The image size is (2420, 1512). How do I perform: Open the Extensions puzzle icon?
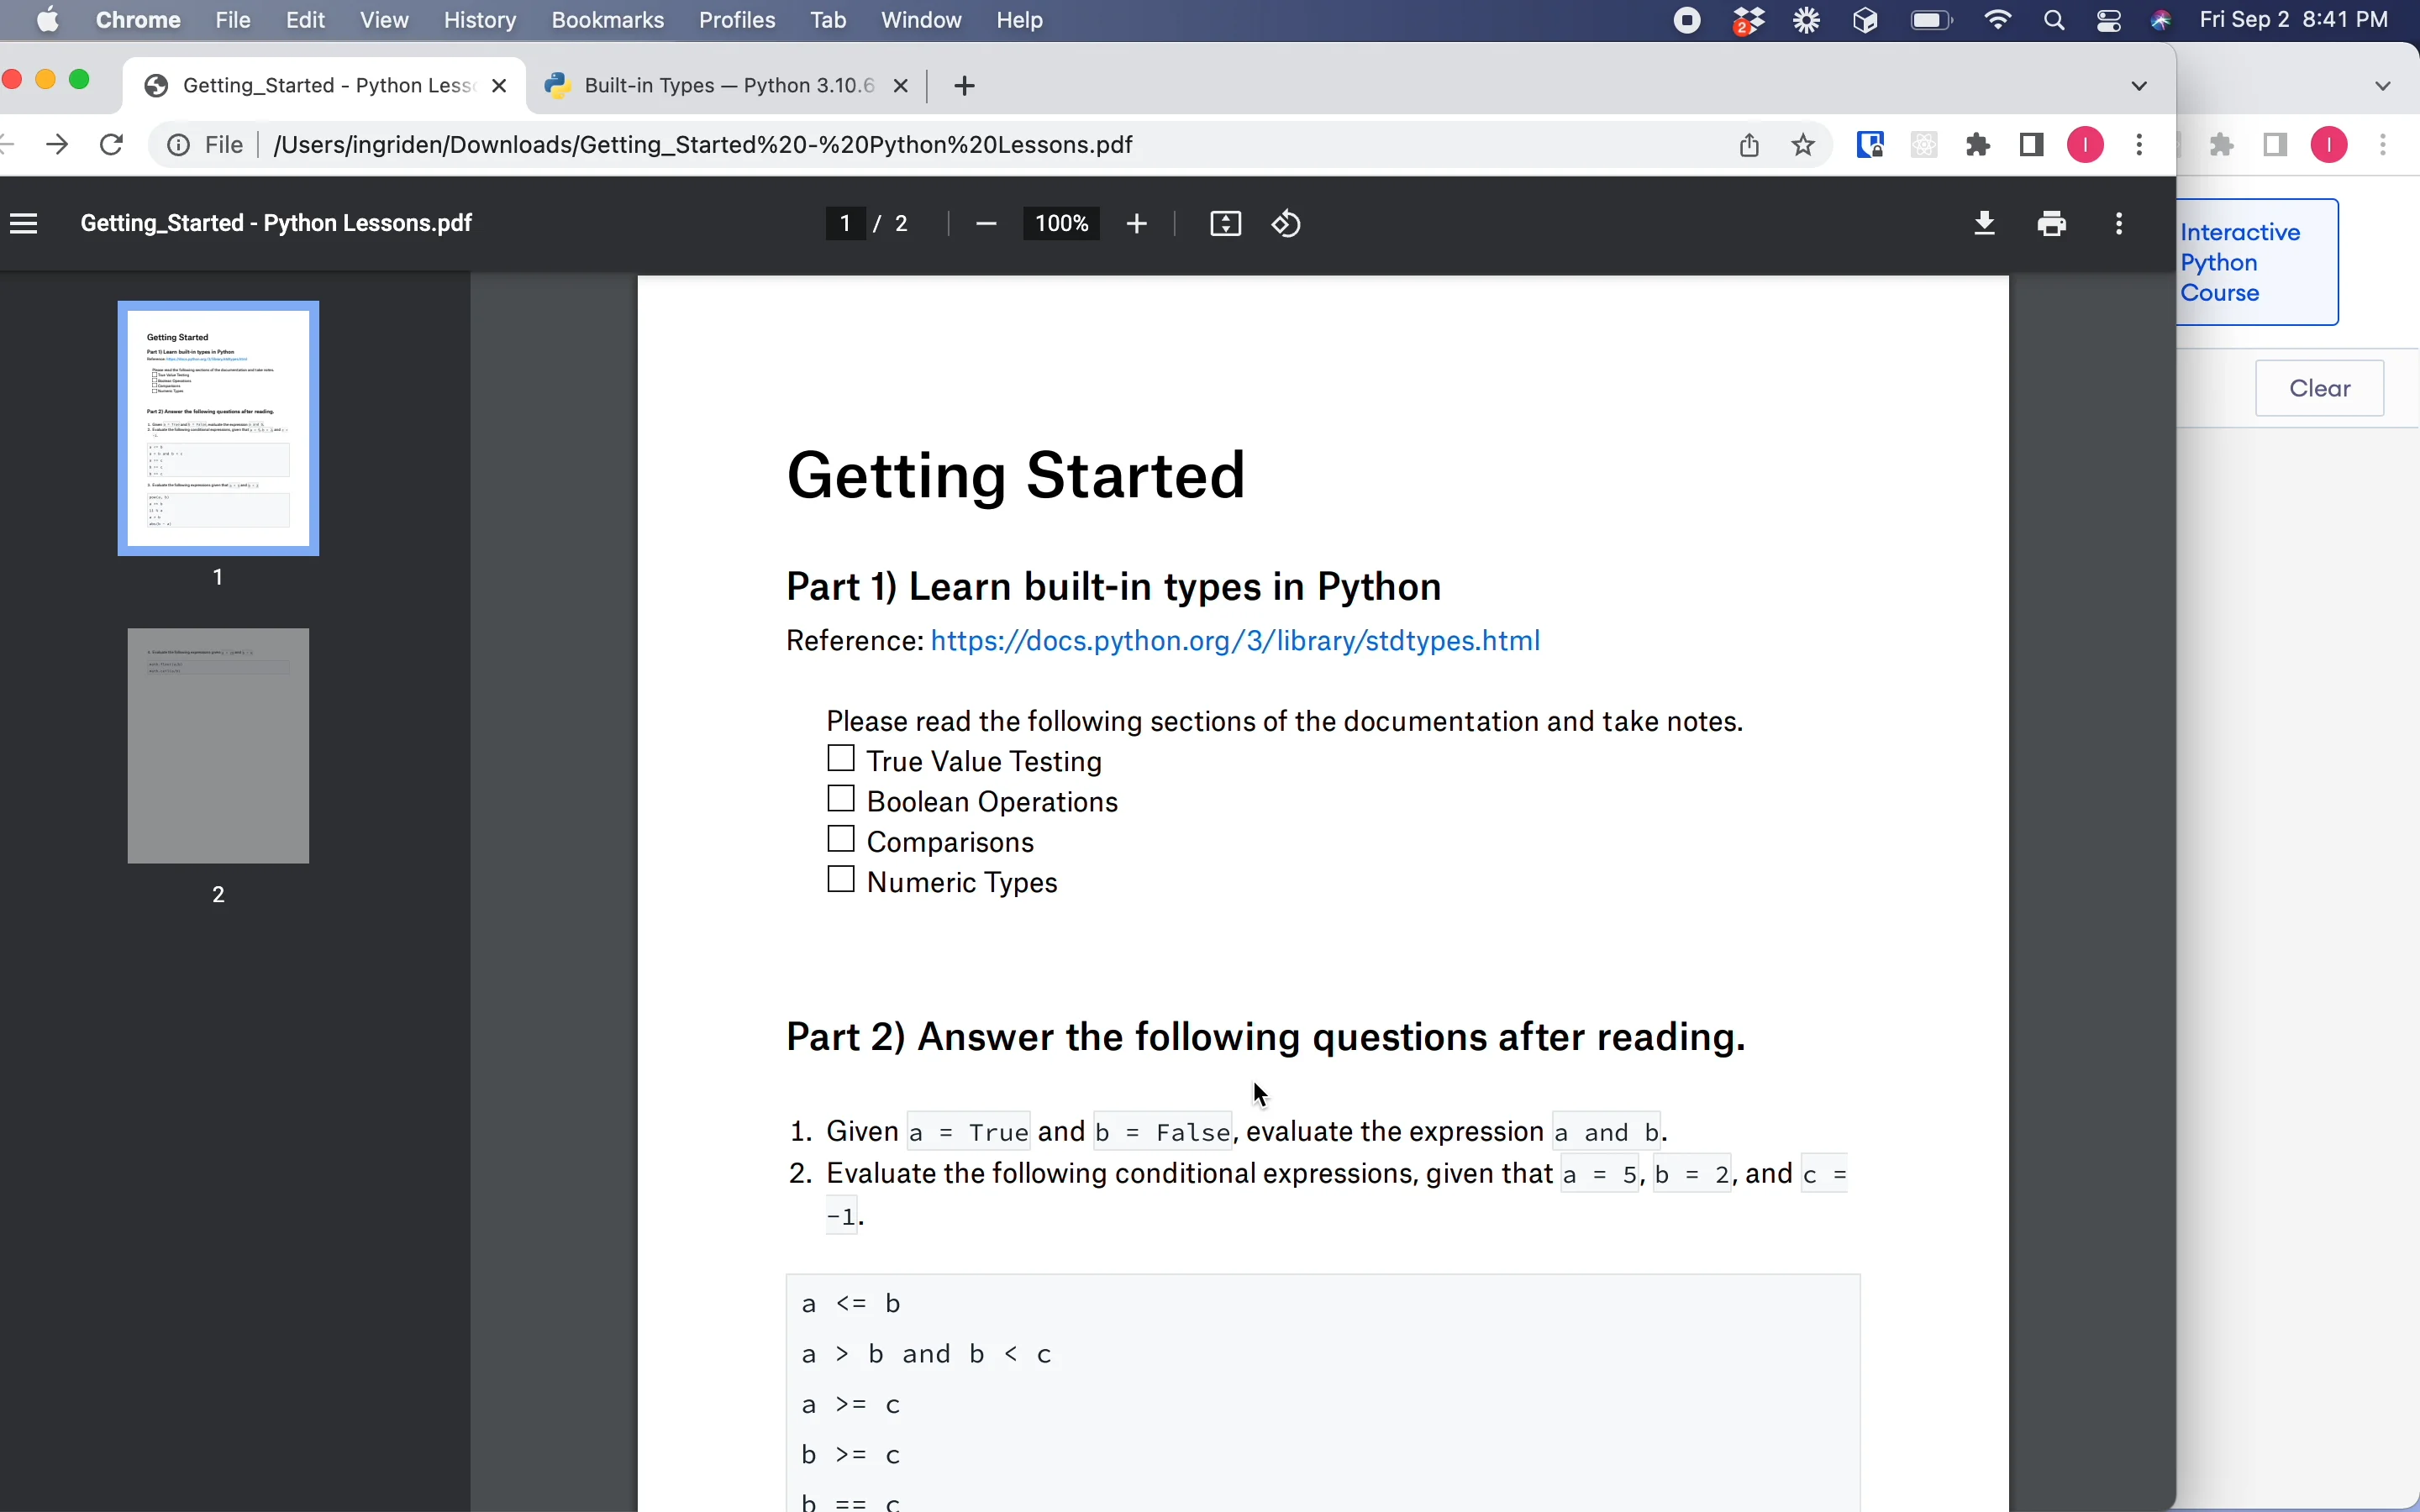(1978, 145)
